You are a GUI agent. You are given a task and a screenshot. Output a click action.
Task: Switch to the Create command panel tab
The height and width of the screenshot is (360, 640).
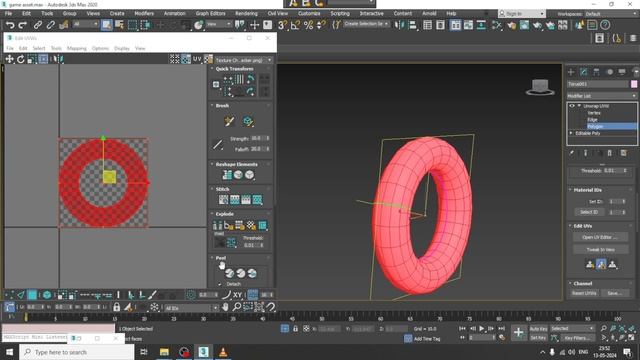pos(571,72)
